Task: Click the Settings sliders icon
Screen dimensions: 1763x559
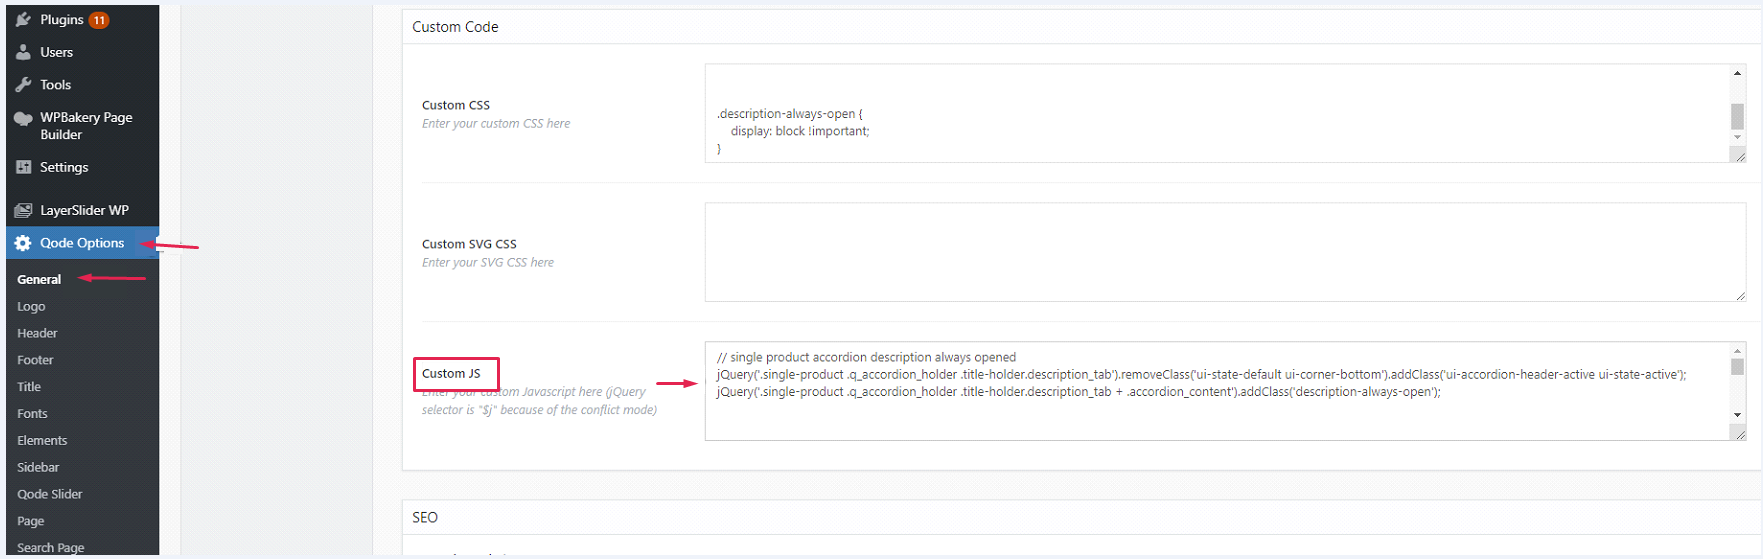Action: click(x=23, y=167)
